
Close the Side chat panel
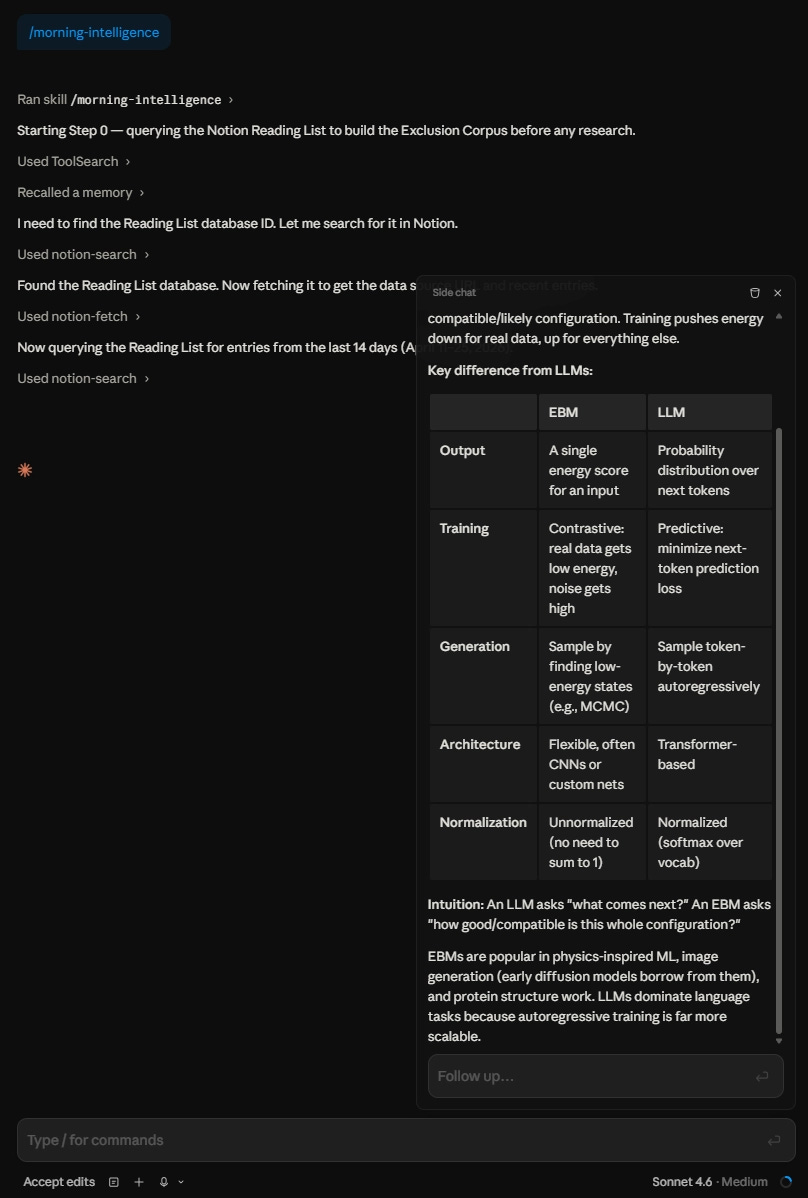(777, 293)
